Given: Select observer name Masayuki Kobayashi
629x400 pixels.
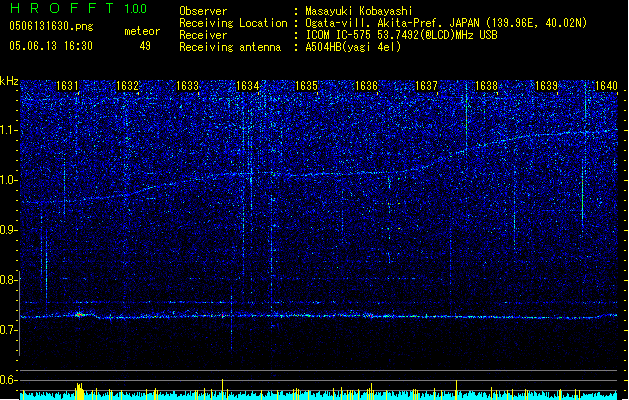Looking at the screenshot, I should tap(359, 11).
